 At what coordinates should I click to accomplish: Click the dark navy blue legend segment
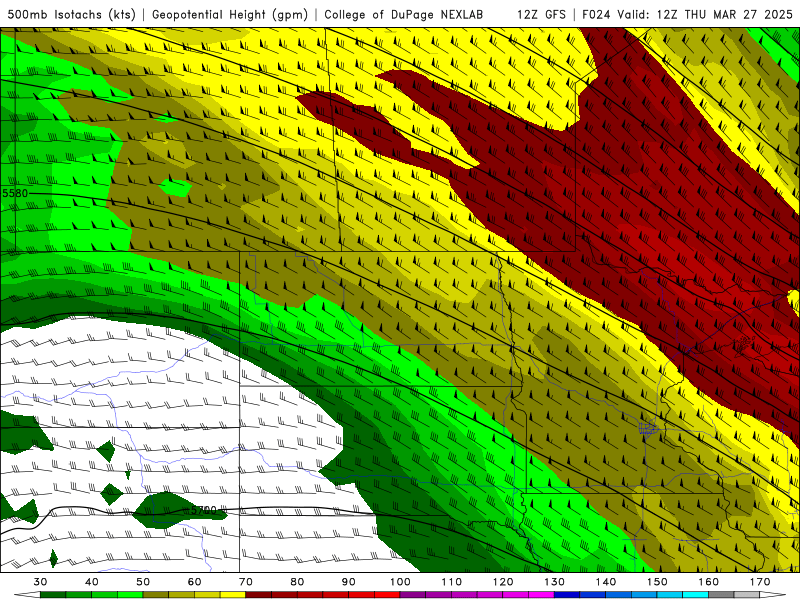(567, 595)
